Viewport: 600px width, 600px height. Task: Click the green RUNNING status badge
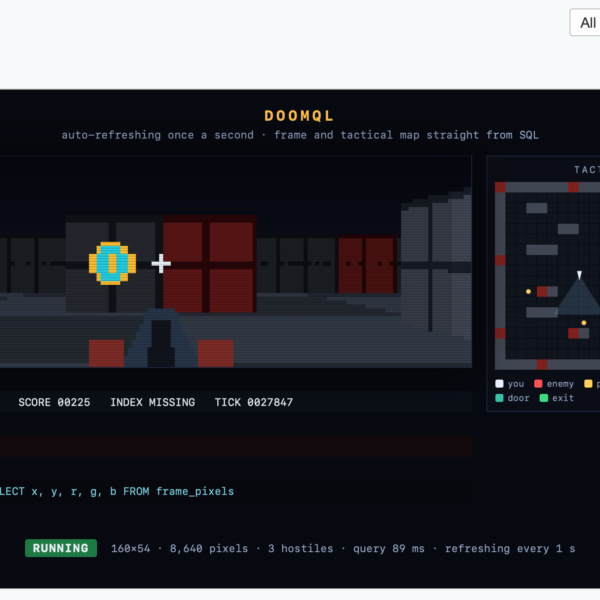tap(61, 548)
